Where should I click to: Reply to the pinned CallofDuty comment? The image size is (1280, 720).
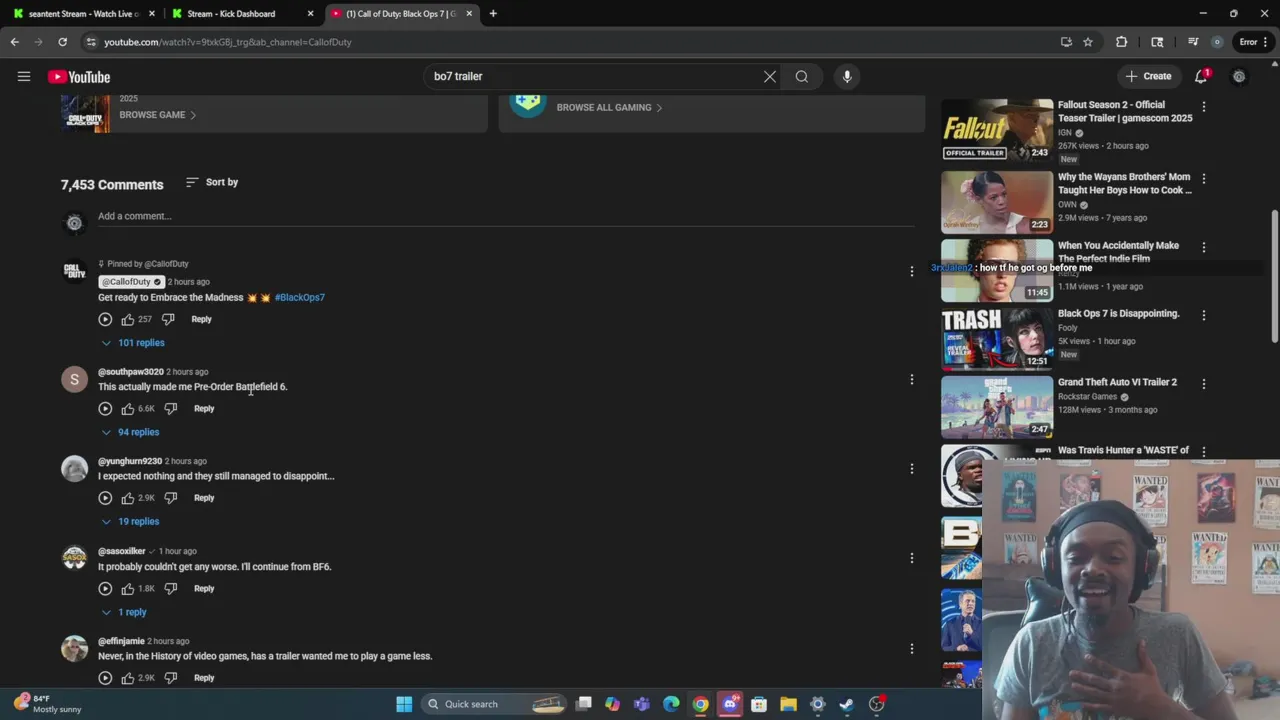[201, 319]
